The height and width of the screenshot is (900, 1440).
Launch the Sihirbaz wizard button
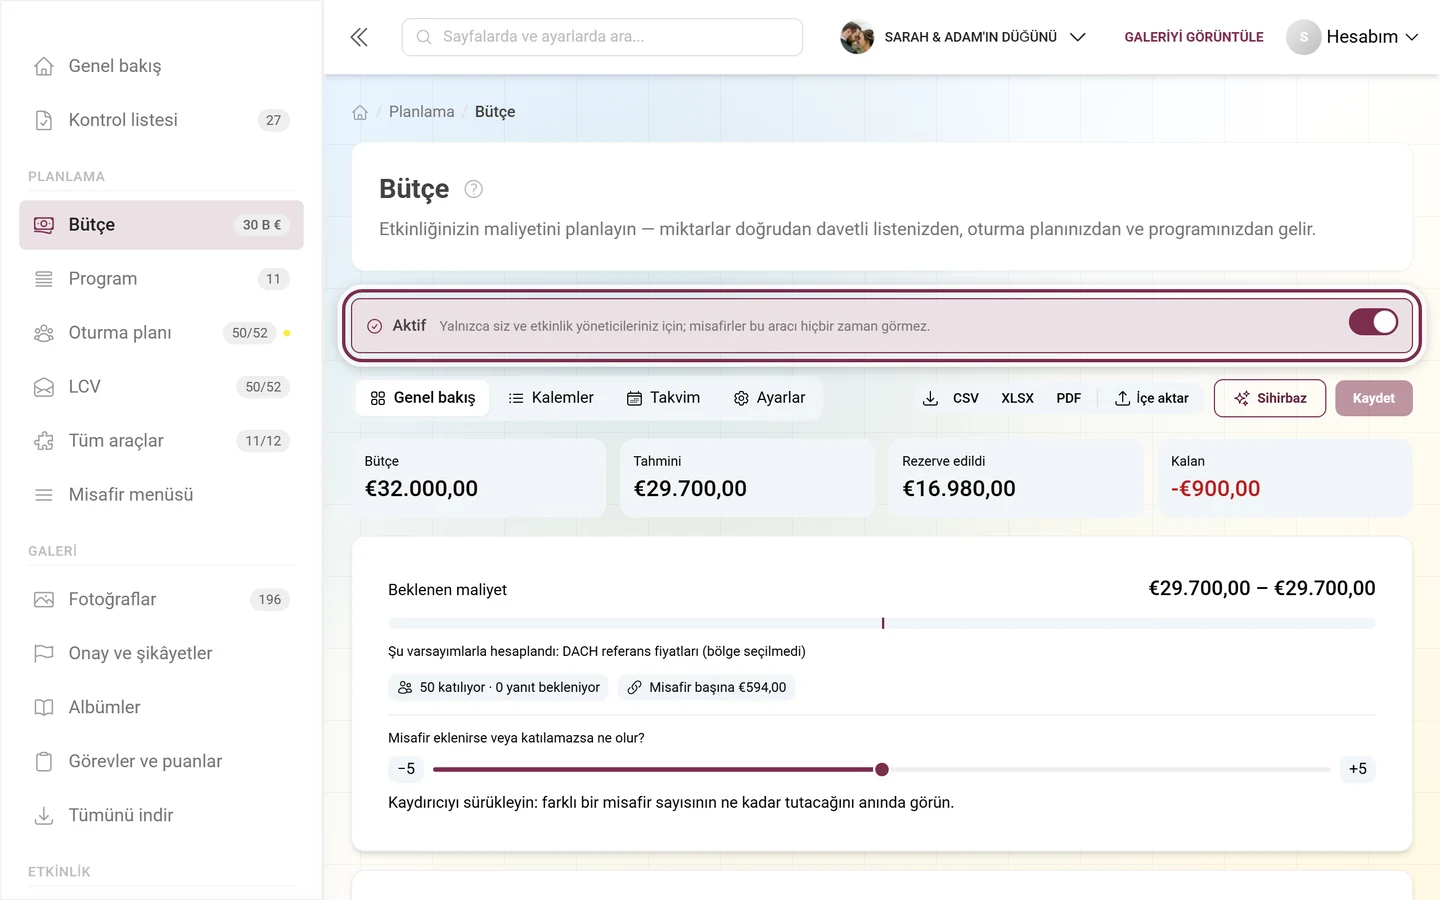1270,398
